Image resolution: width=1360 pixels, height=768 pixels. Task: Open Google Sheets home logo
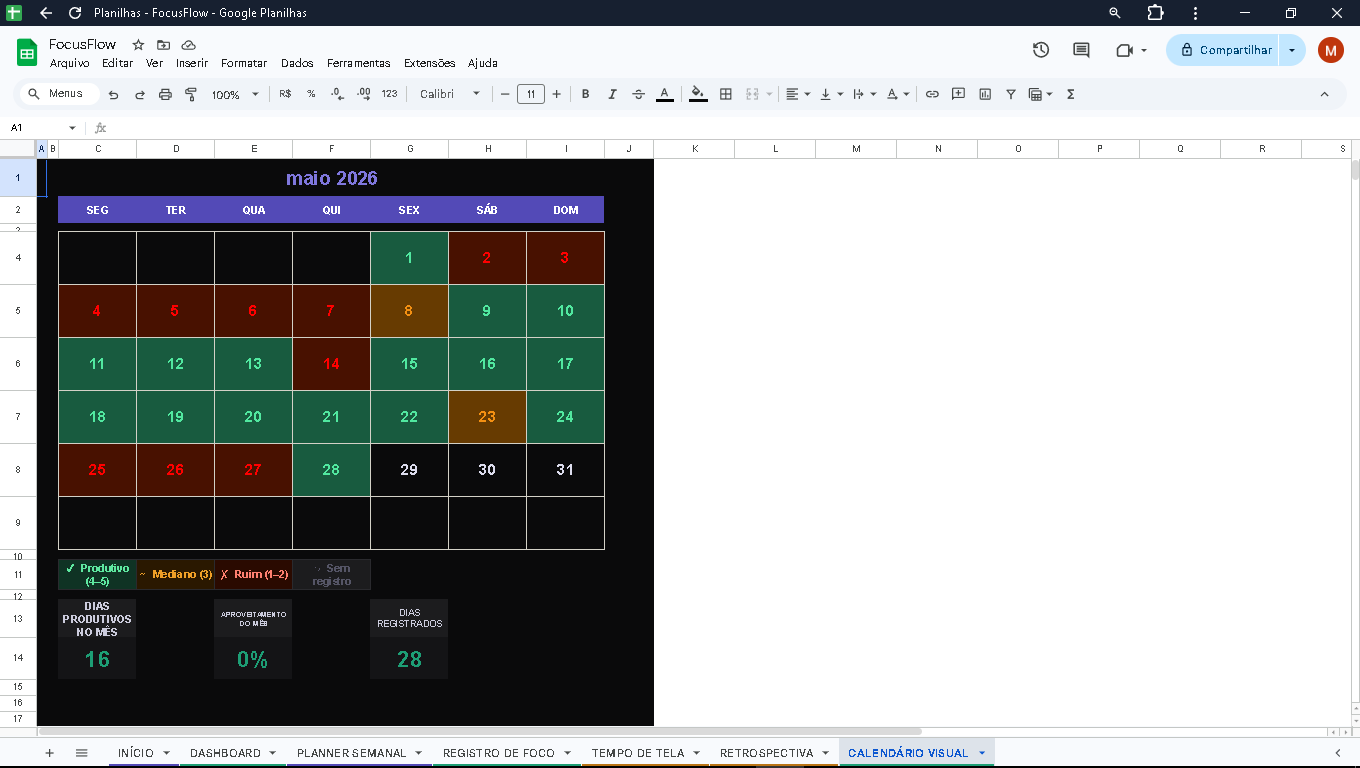click(27, 52)
